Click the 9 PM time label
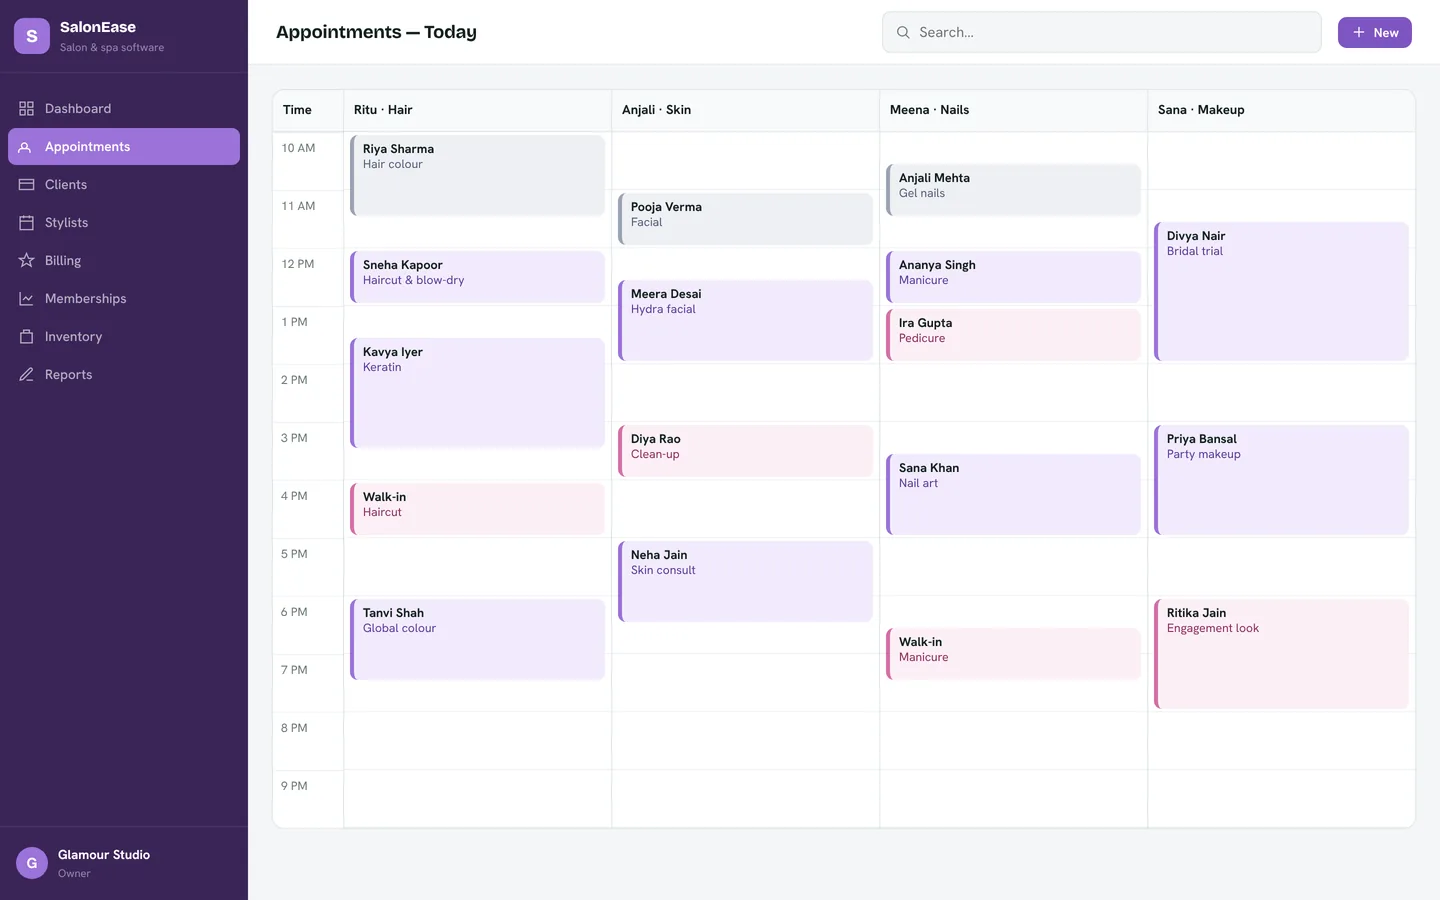 pyautogui.click(x=294, y=786)
